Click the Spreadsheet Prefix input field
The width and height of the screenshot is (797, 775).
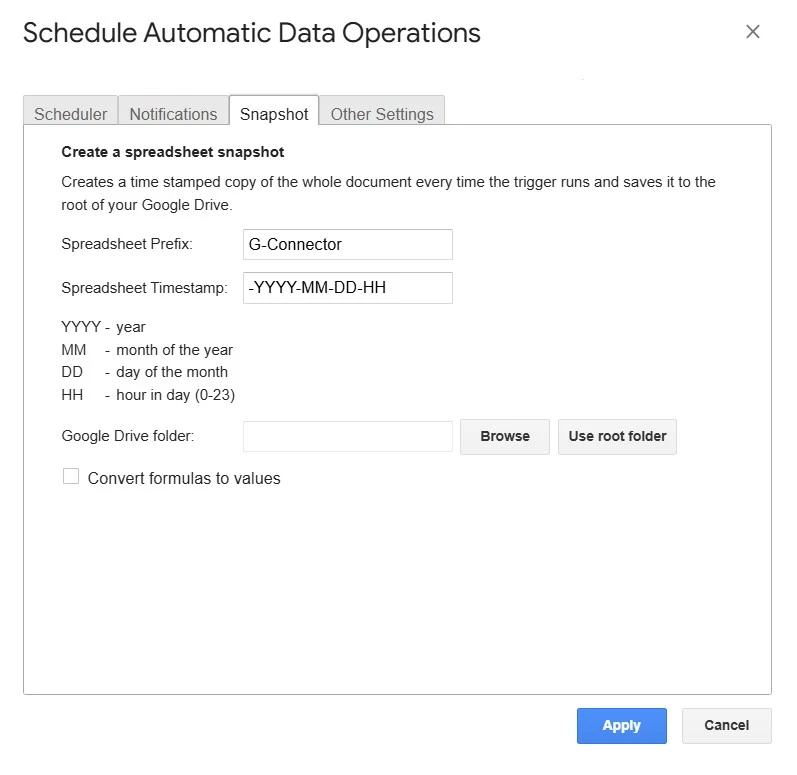click(347, 244)
